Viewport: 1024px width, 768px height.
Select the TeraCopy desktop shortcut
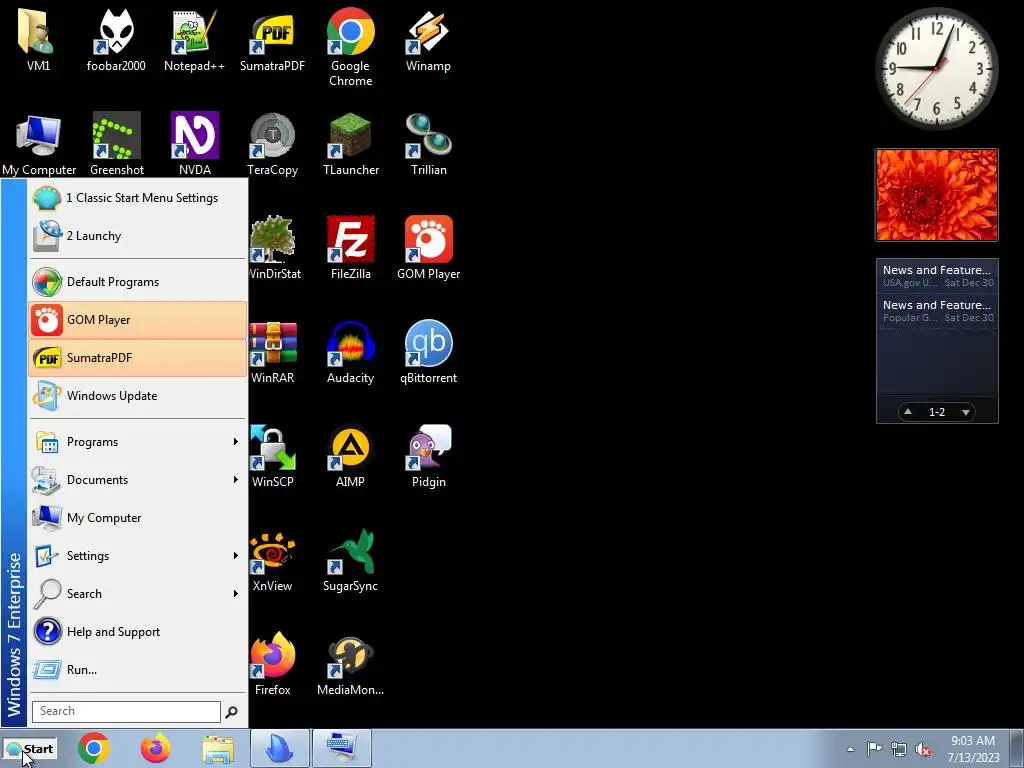tap(272, 144)
